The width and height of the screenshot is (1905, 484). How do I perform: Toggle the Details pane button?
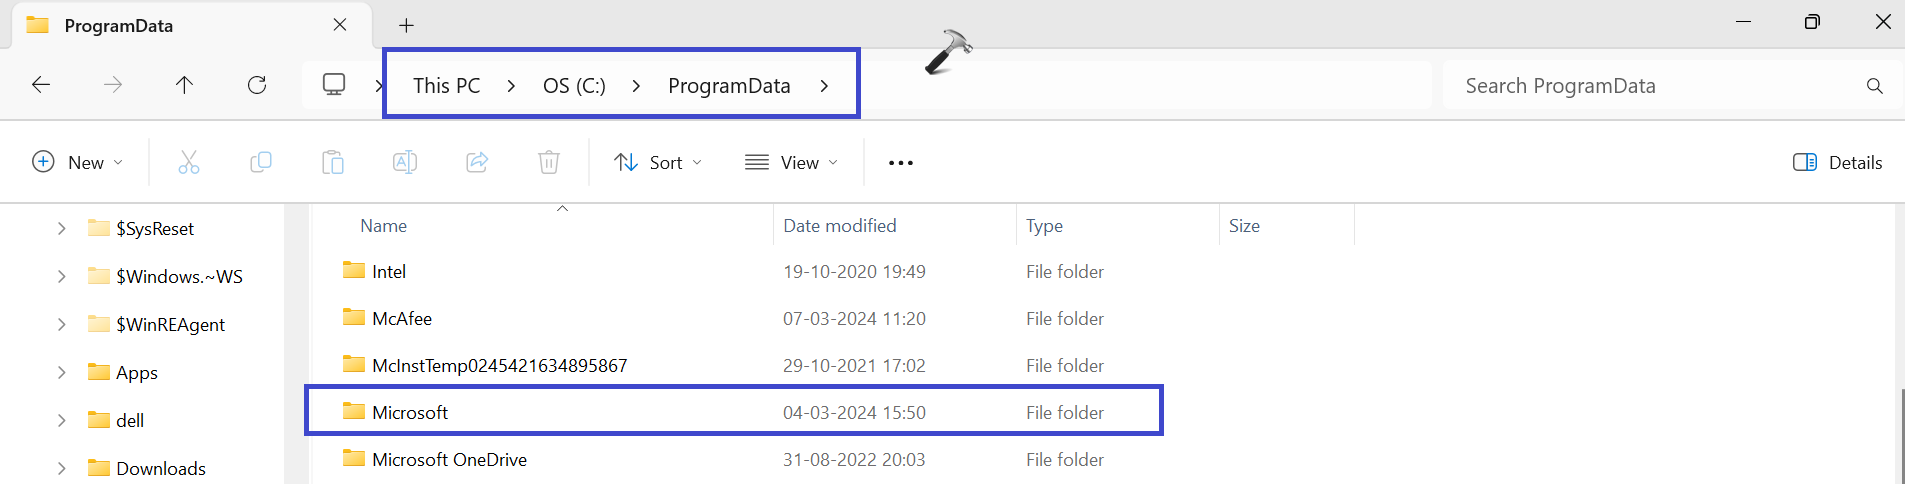point(1837,162)
